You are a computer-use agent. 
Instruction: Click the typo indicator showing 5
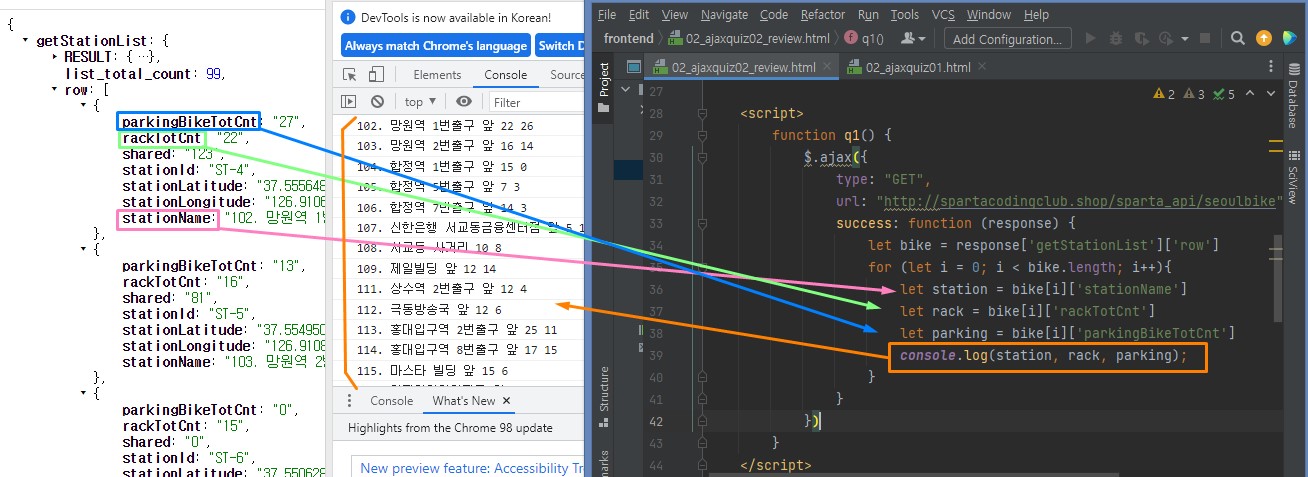tap(1225, 93)
